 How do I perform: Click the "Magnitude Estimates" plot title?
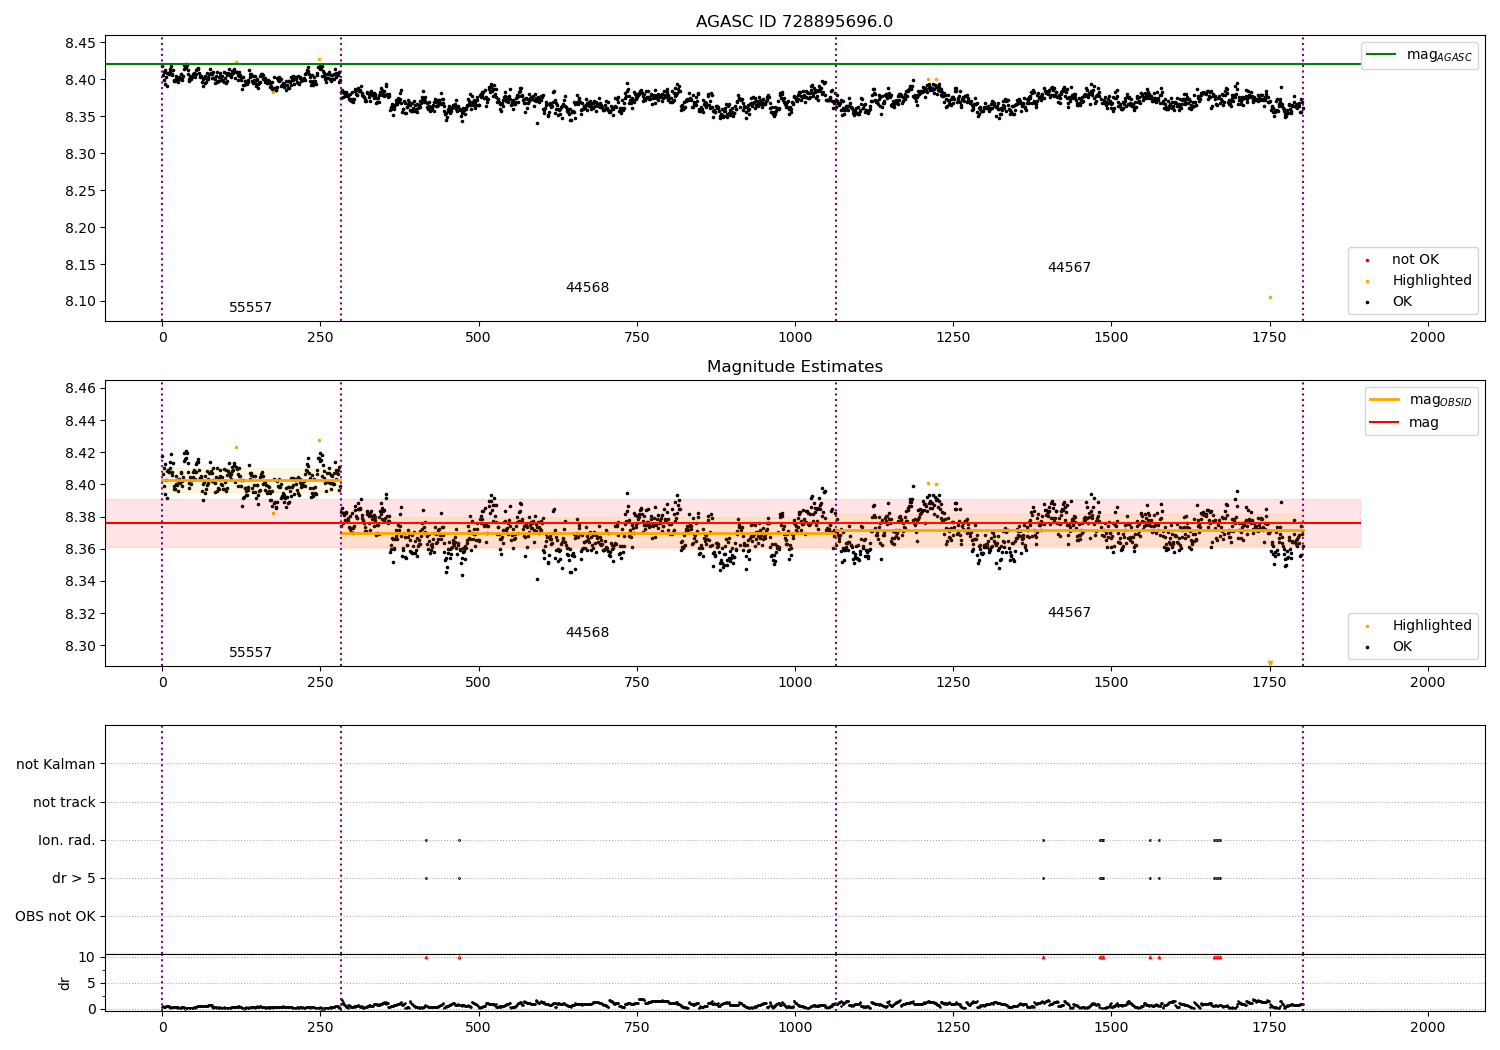(794, 367)
